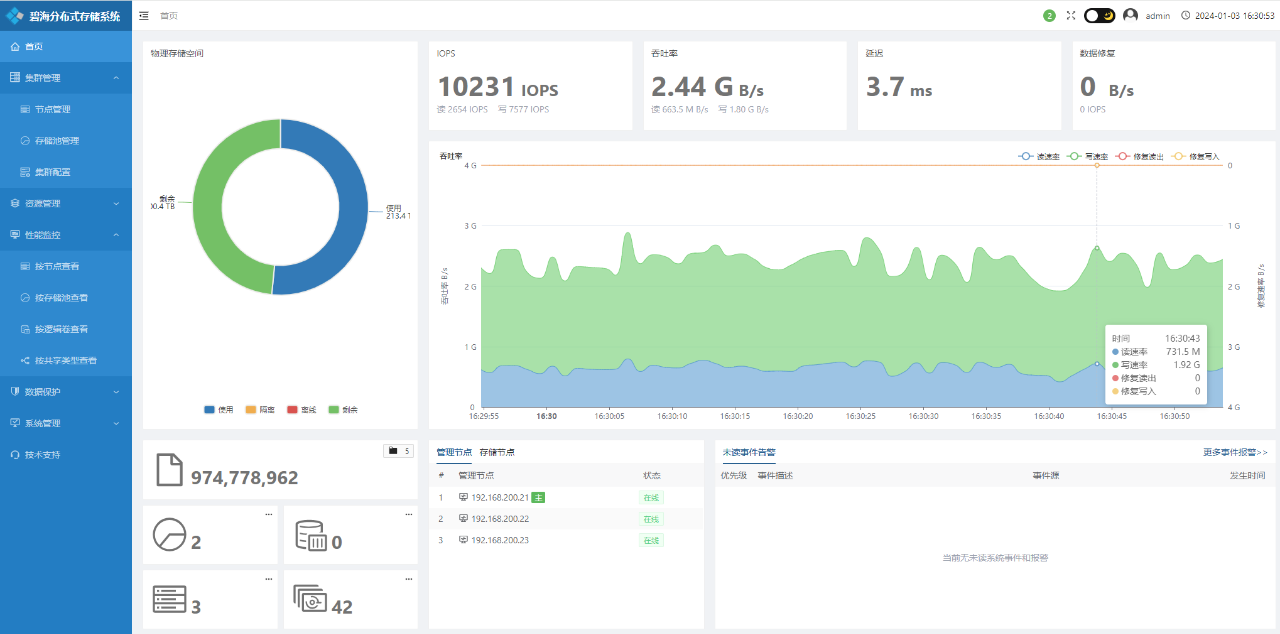Click the database icon beside 0

pos(311,535)
